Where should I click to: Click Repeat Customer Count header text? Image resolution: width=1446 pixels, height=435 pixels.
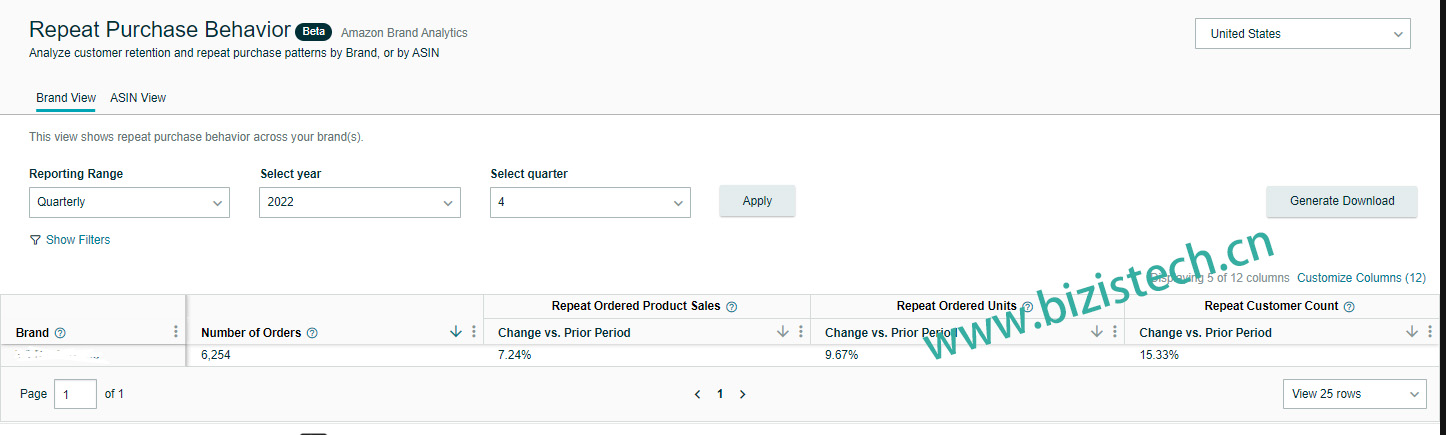point(1271,306)
